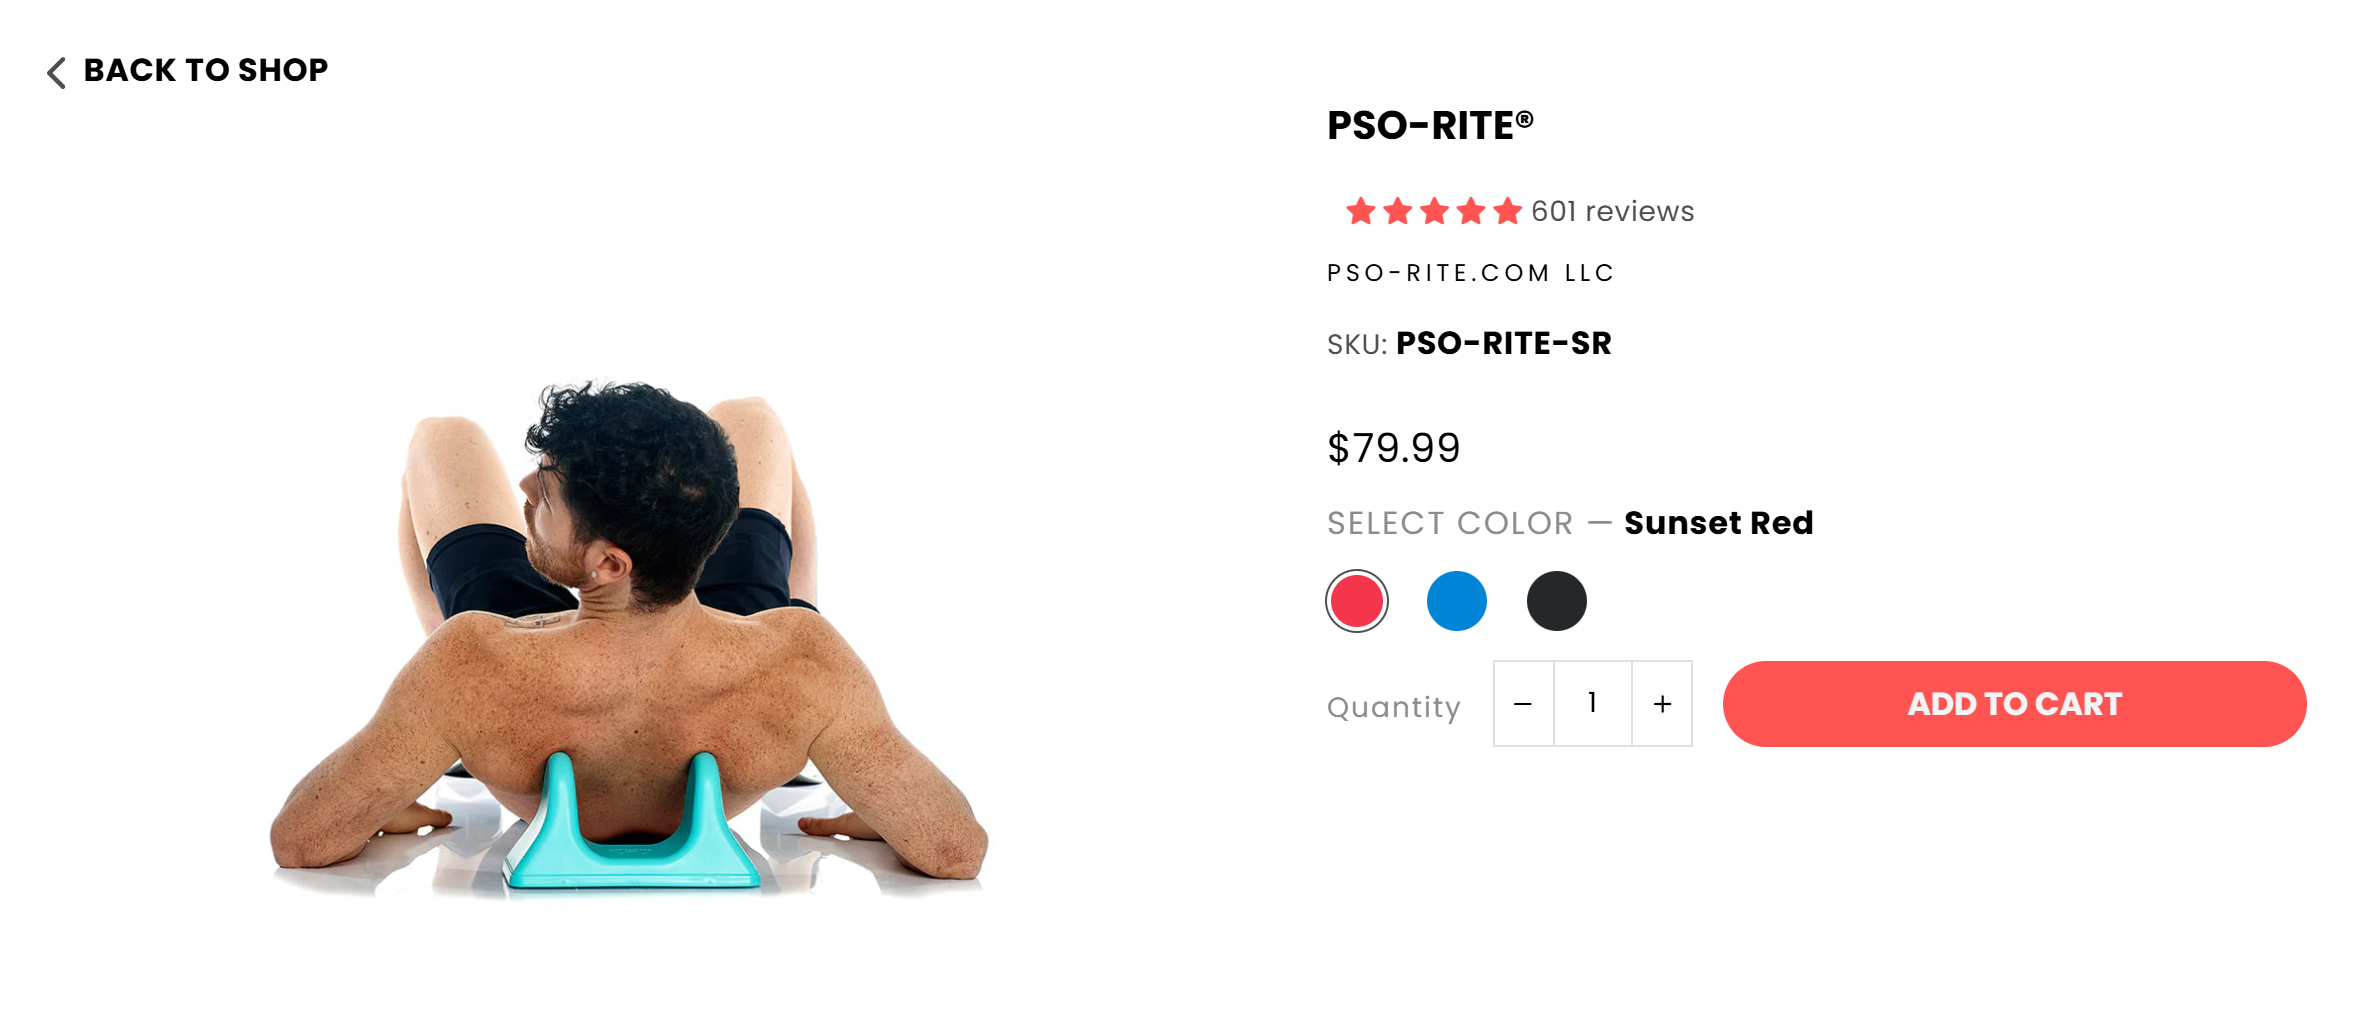Choose the blue color swatch
This screenshot has width=2359, height=1010.
pyautogui.click(x=1456, y=601)
